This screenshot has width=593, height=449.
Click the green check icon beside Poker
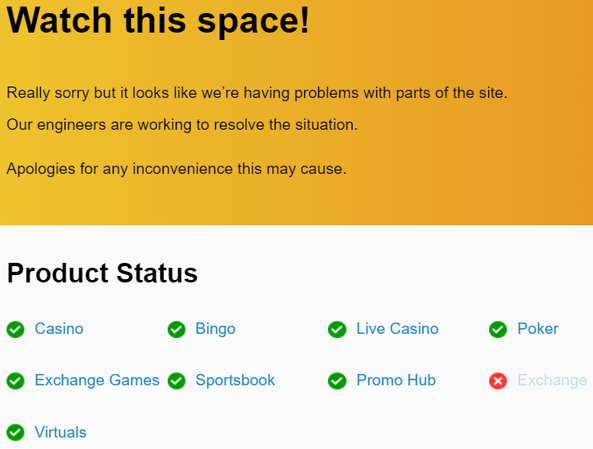coord(498,329)
